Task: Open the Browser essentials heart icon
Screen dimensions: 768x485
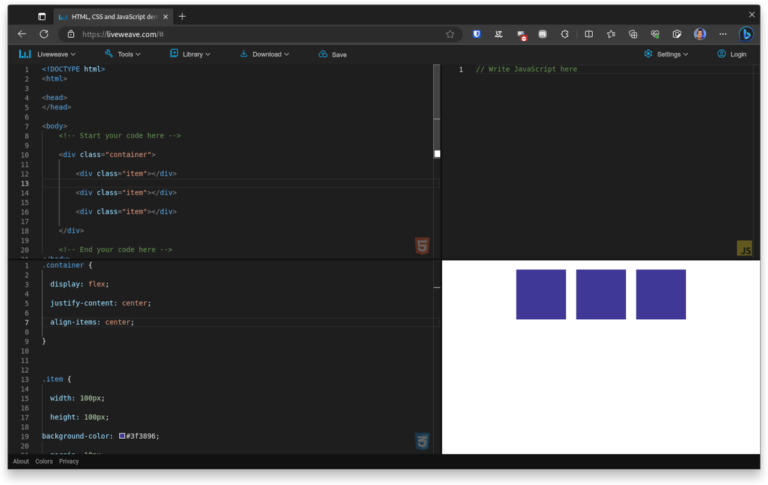Action: point(655,34)
